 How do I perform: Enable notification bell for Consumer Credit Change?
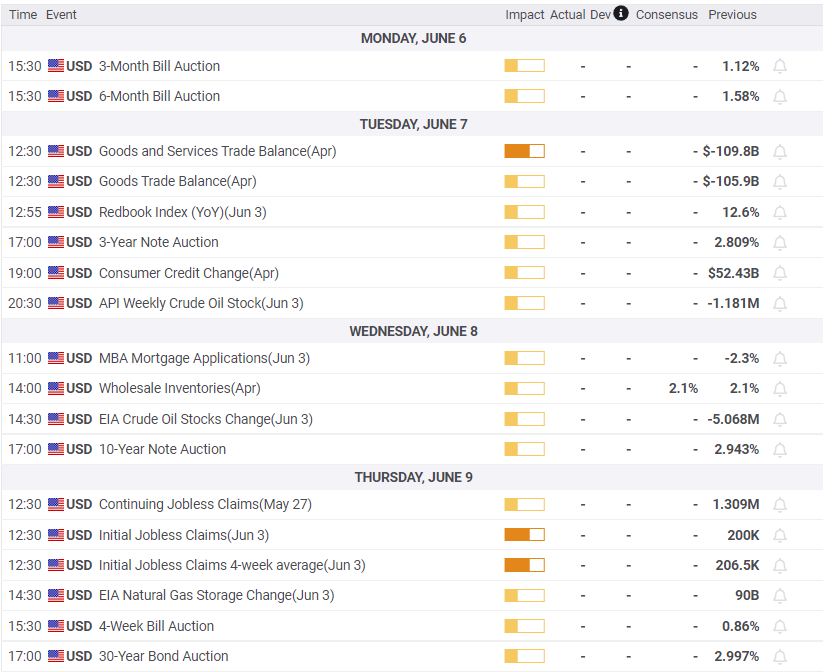pyautogui.click(x=780, y=273)
